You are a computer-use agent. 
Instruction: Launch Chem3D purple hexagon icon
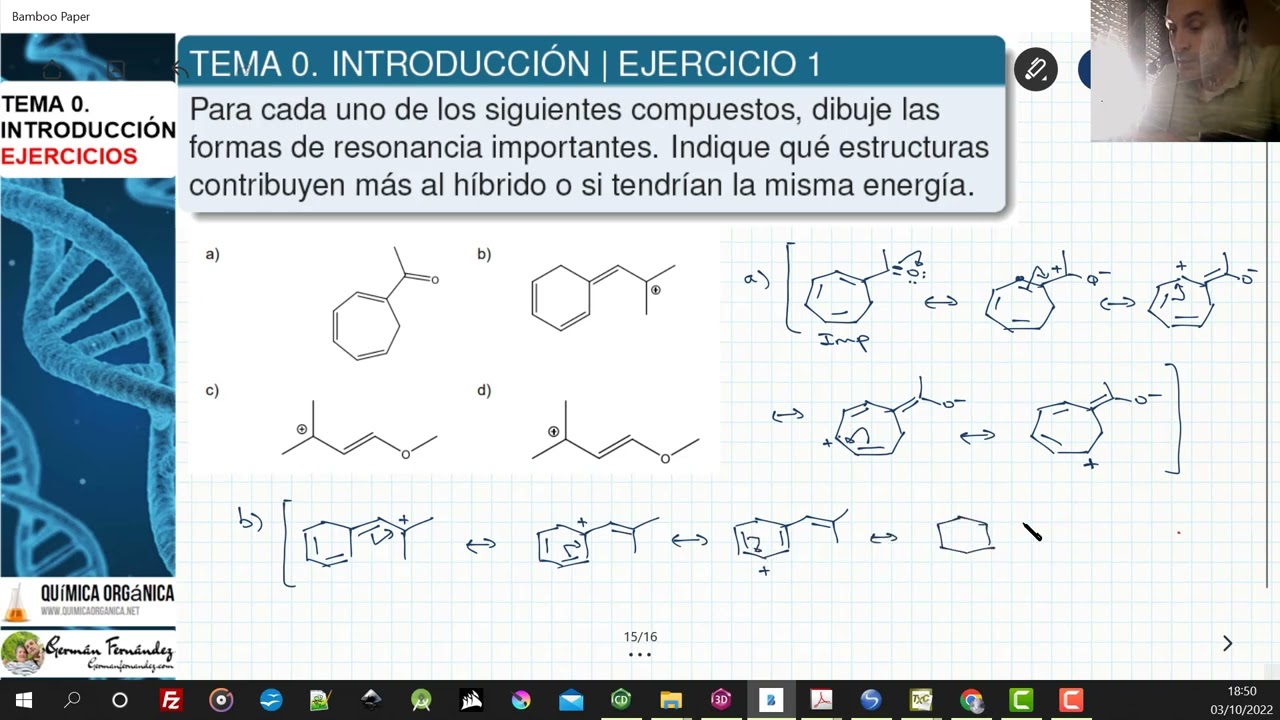721,700
